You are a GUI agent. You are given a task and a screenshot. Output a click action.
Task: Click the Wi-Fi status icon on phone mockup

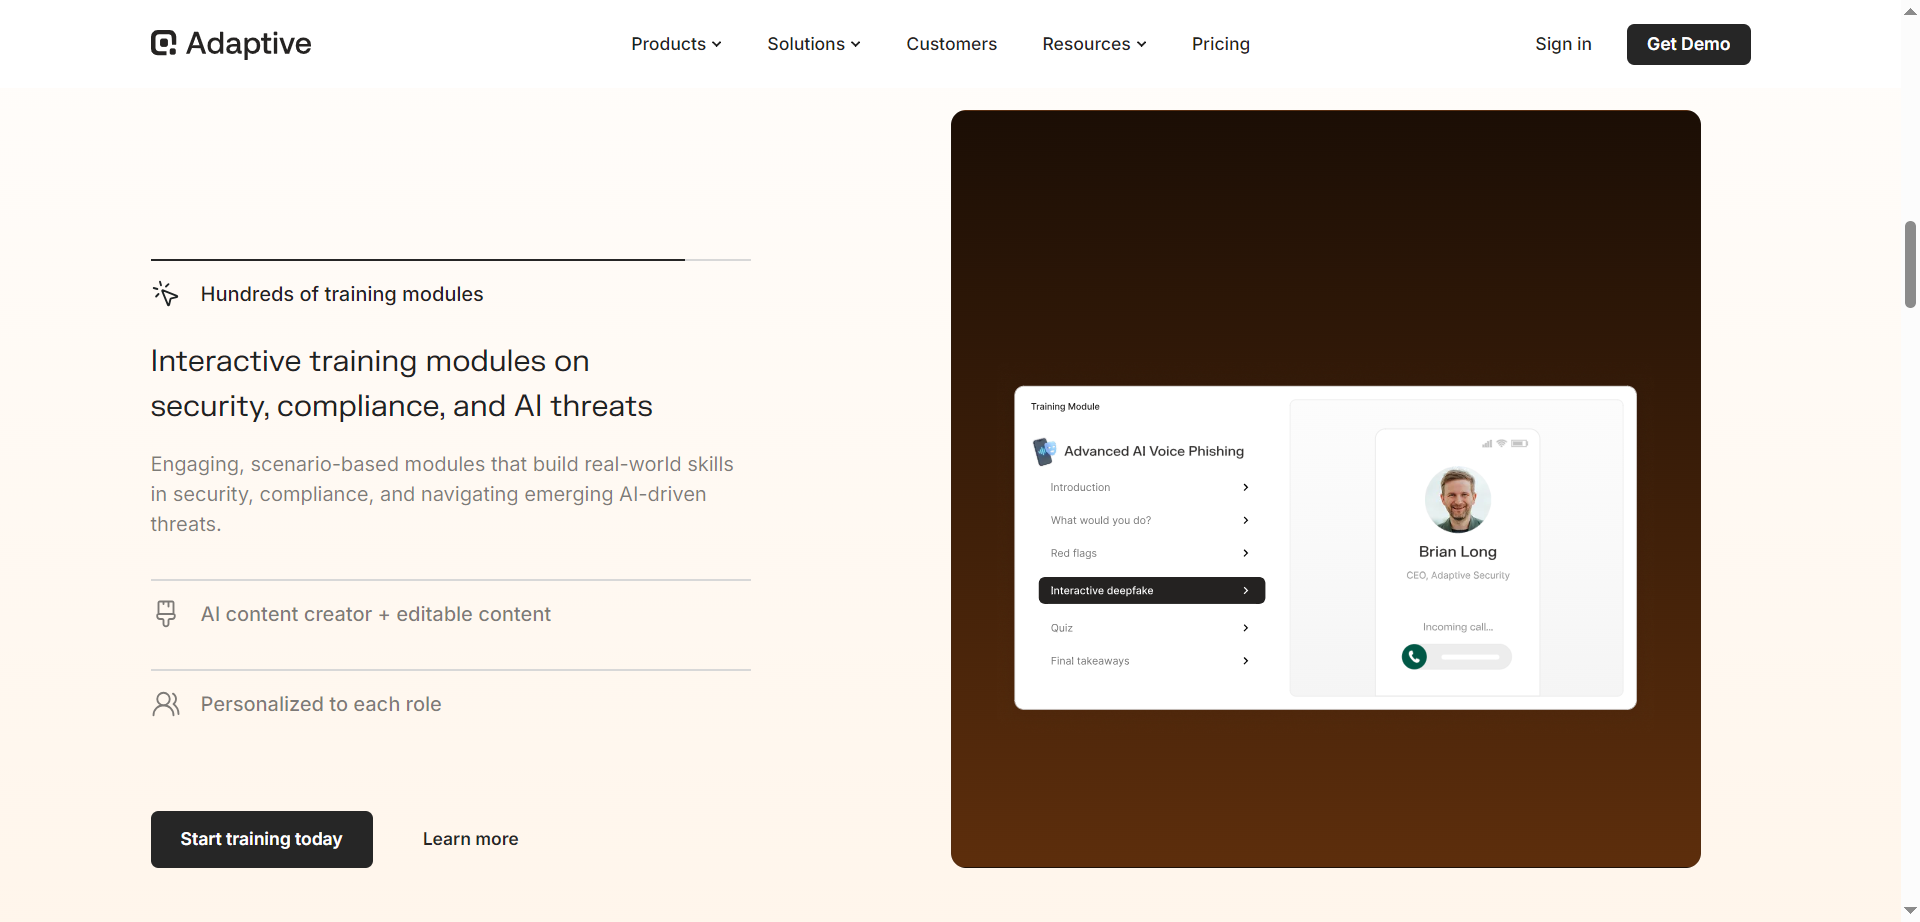tap(1502, 443)
